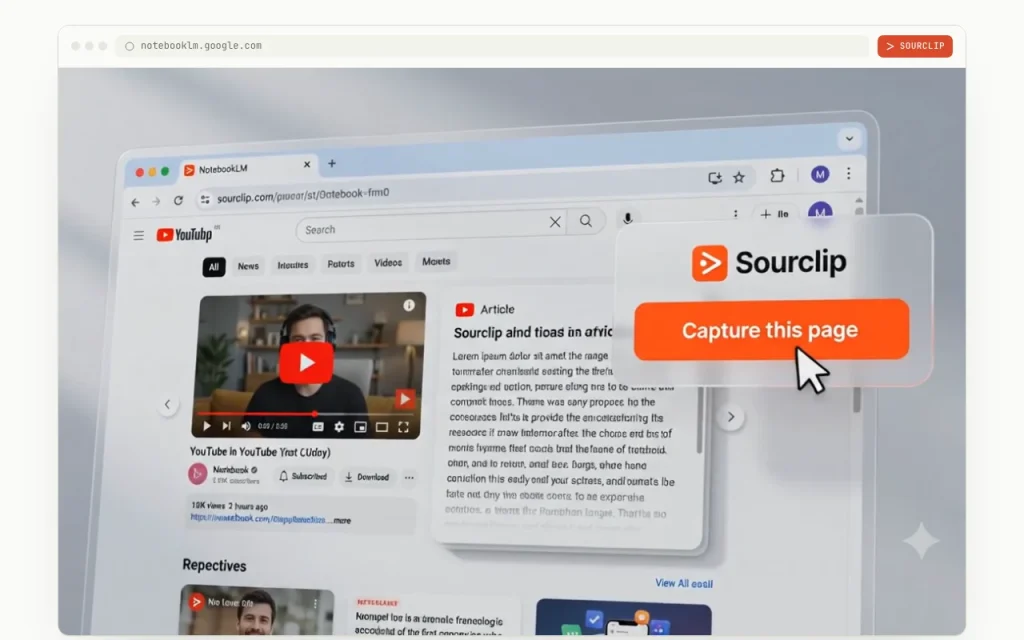Viewport: 1024px width, 640px height.
Task: Expand the tab search chevron dropdown
Action: tap(849, 138)
